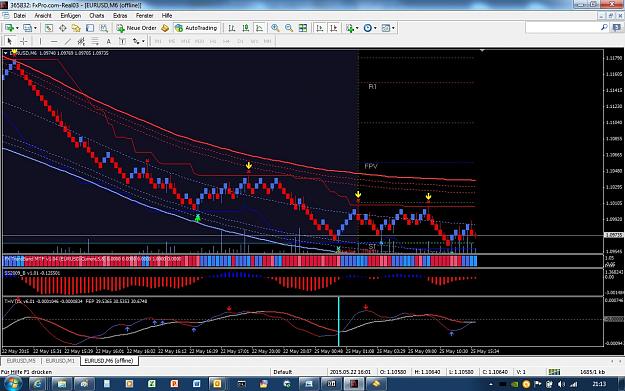Image resolution: width=625 pixels, height=391 pixels.
Task: Select the vertical line tool
Action: pos(40,41)
